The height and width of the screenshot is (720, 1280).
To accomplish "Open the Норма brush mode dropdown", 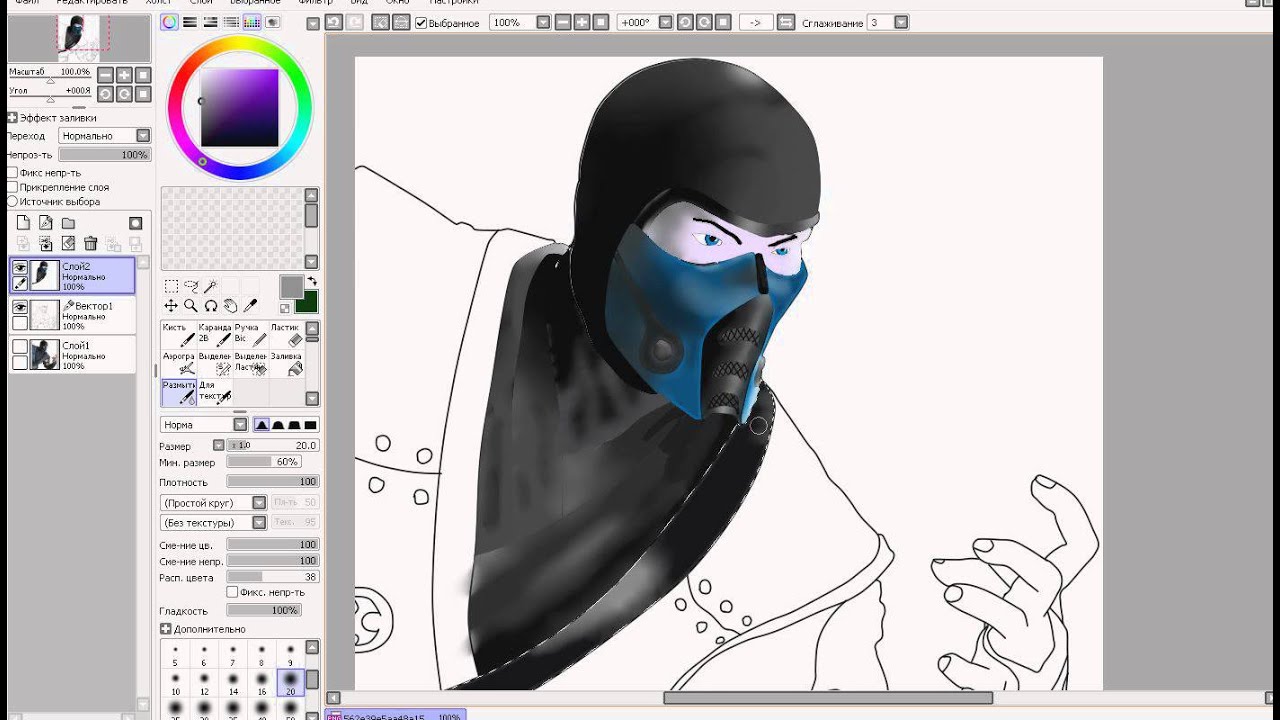I will click(204, 425).
